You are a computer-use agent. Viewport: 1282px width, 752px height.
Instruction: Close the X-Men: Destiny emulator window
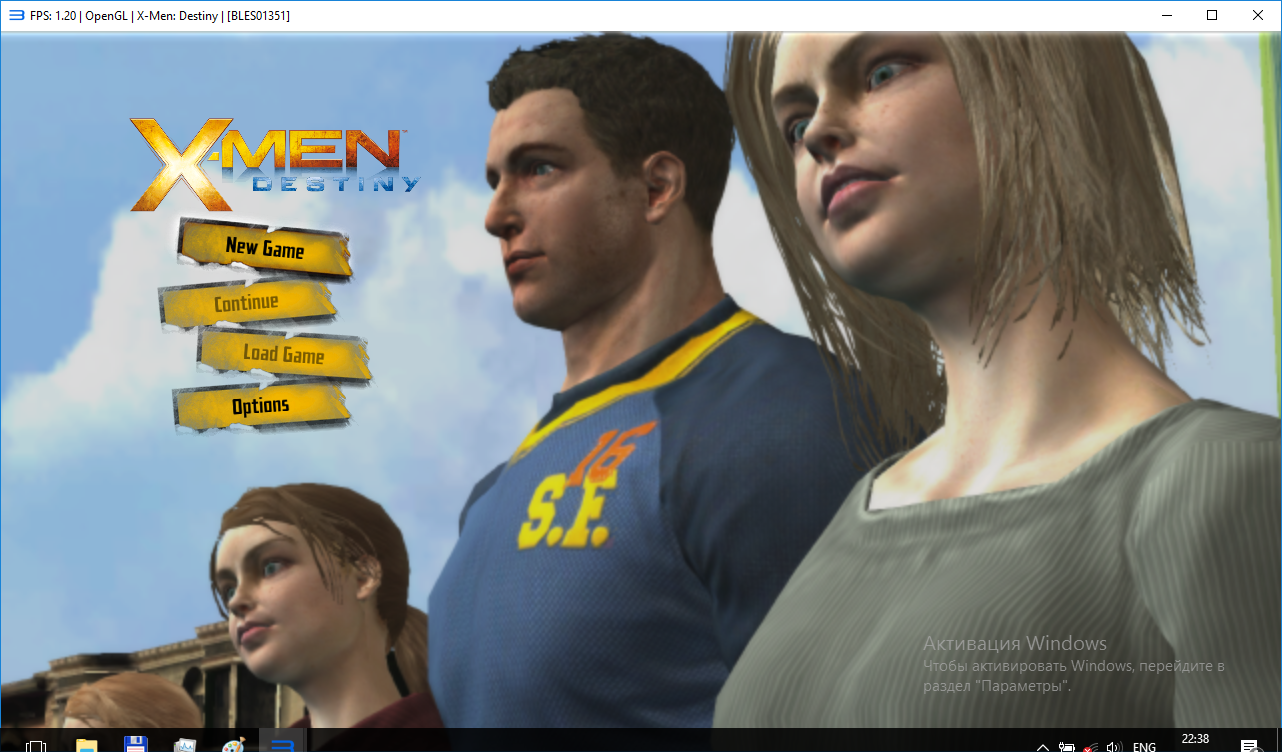pos(1258,15)
